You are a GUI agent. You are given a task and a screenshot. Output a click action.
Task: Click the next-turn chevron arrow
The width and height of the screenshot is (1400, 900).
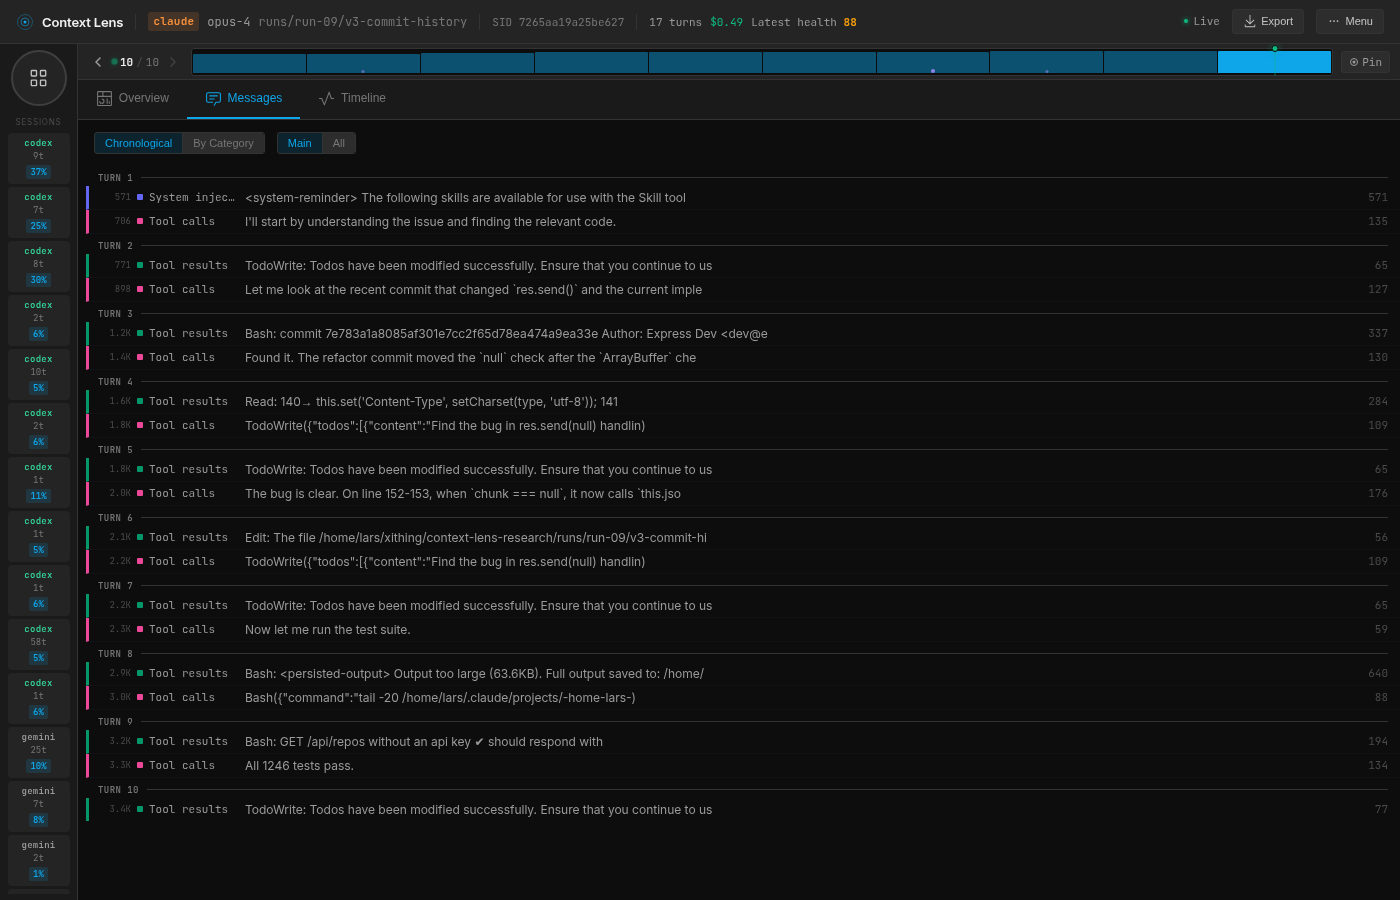pyautogui.click(x=172, y=61)
